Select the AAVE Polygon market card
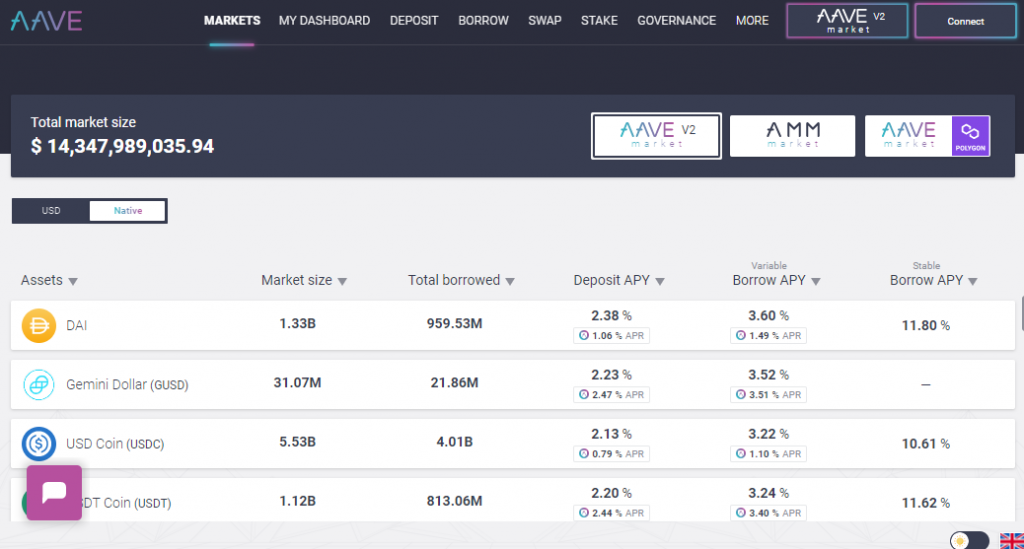 point(927,136)
